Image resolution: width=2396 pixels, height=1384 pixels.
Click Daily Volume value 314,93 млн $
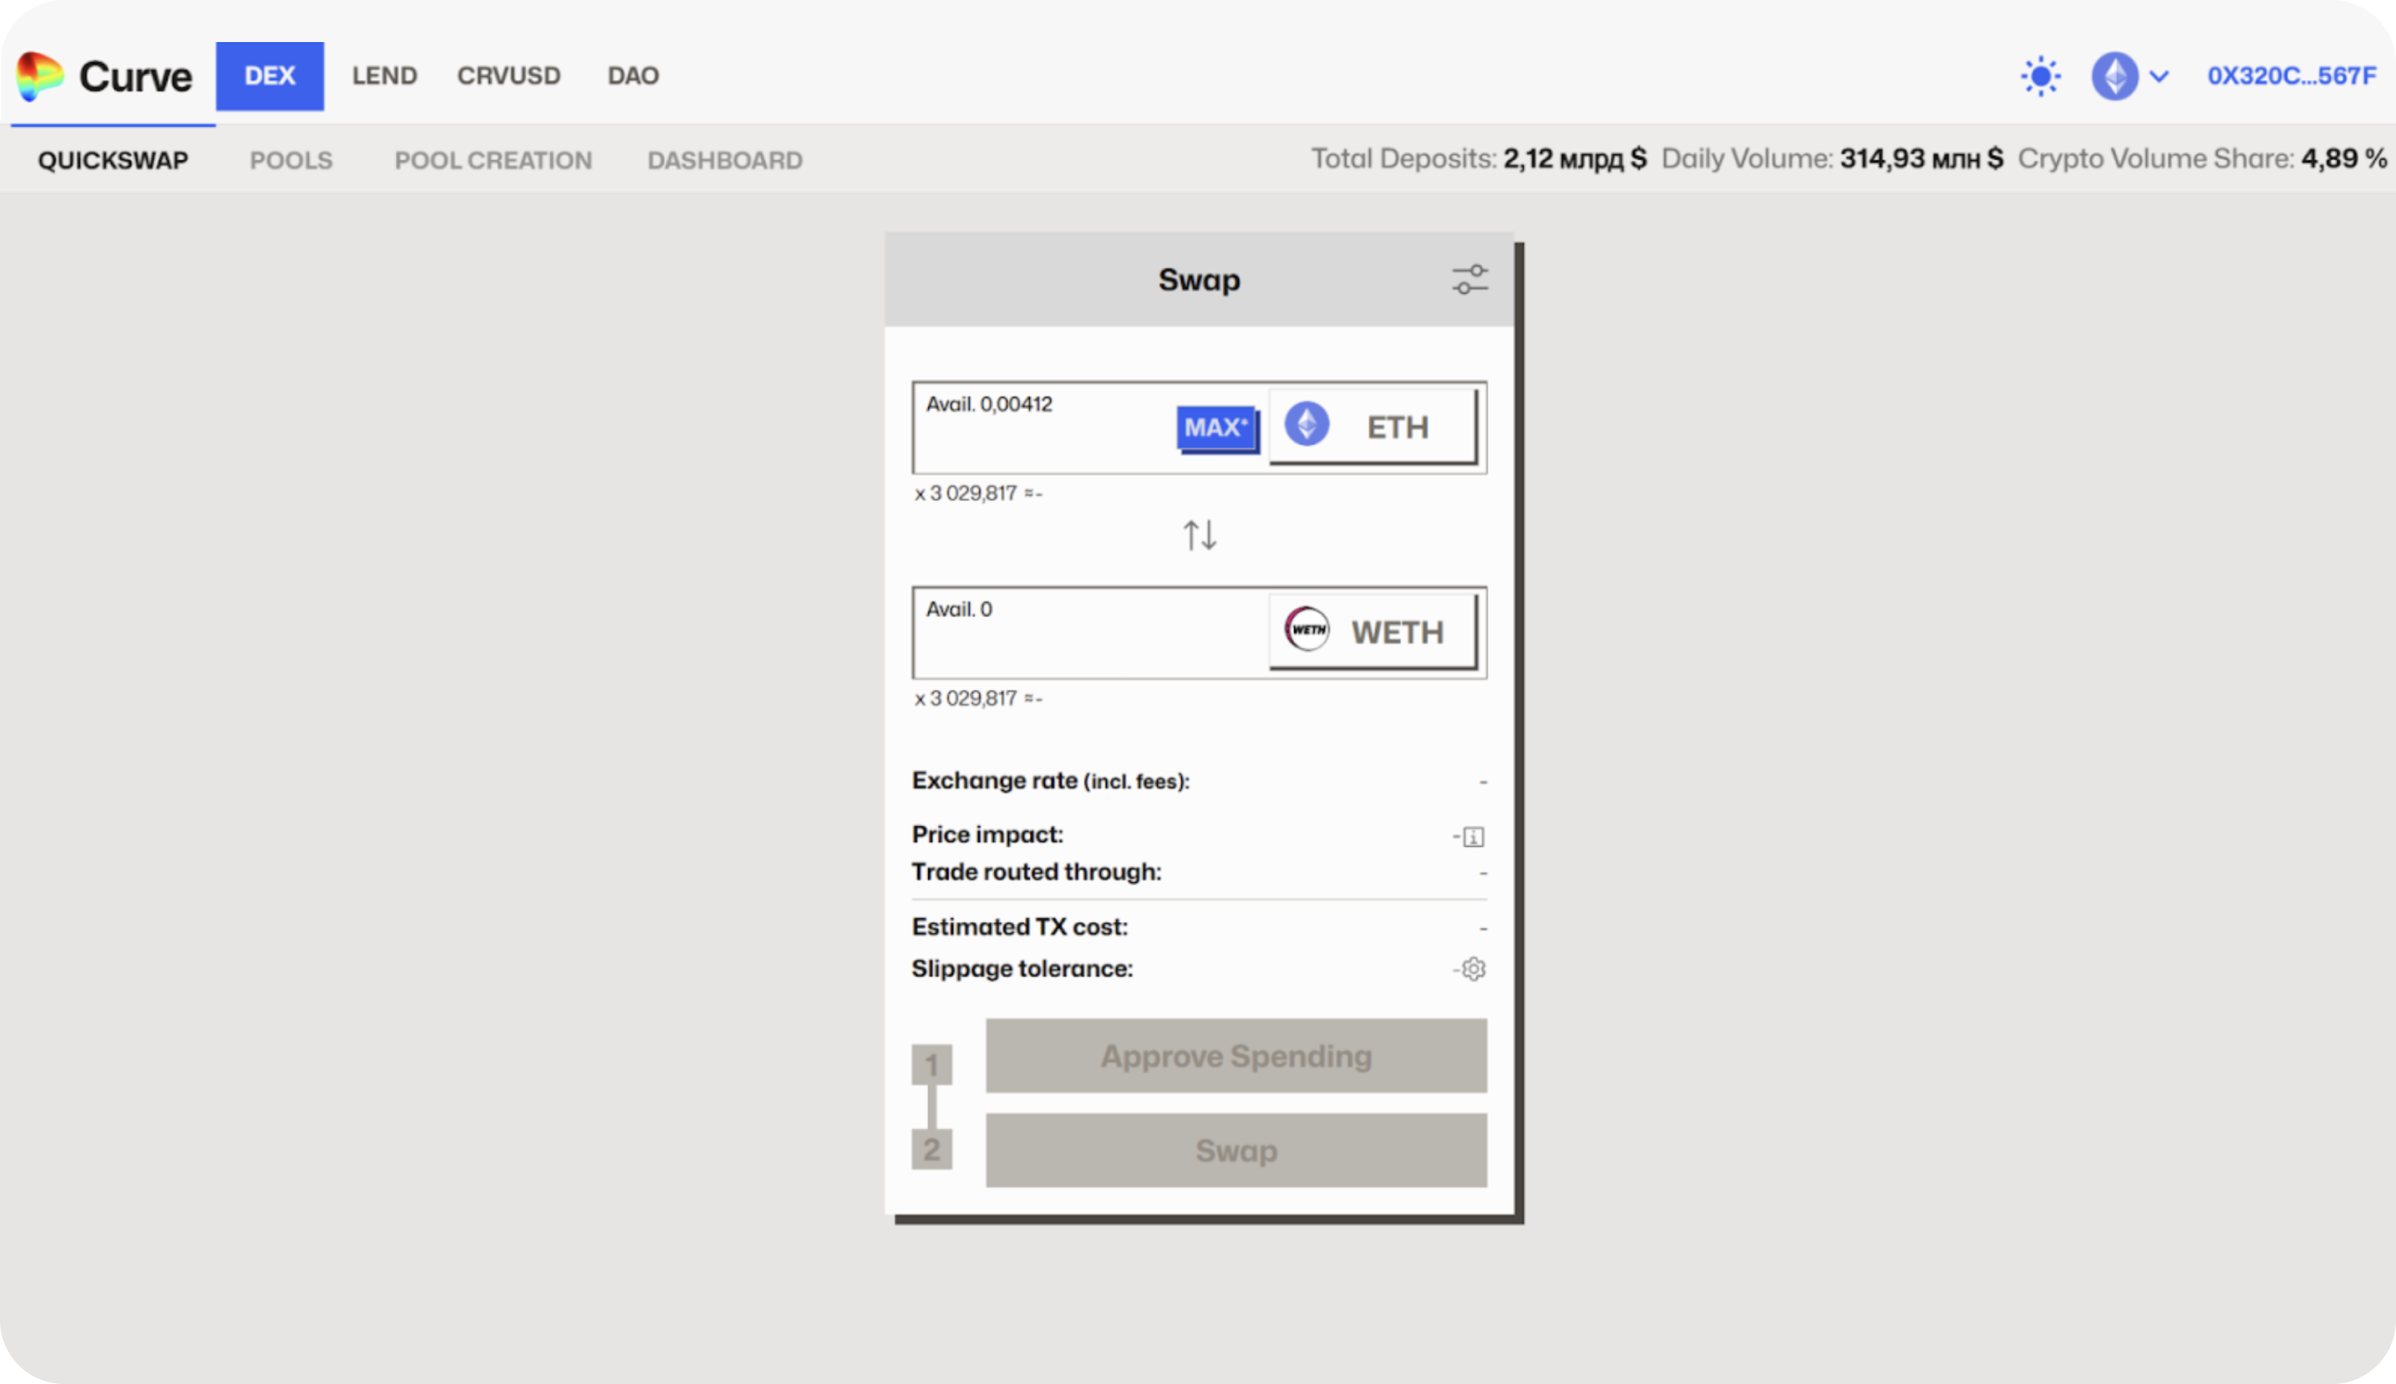(1921, 159)
